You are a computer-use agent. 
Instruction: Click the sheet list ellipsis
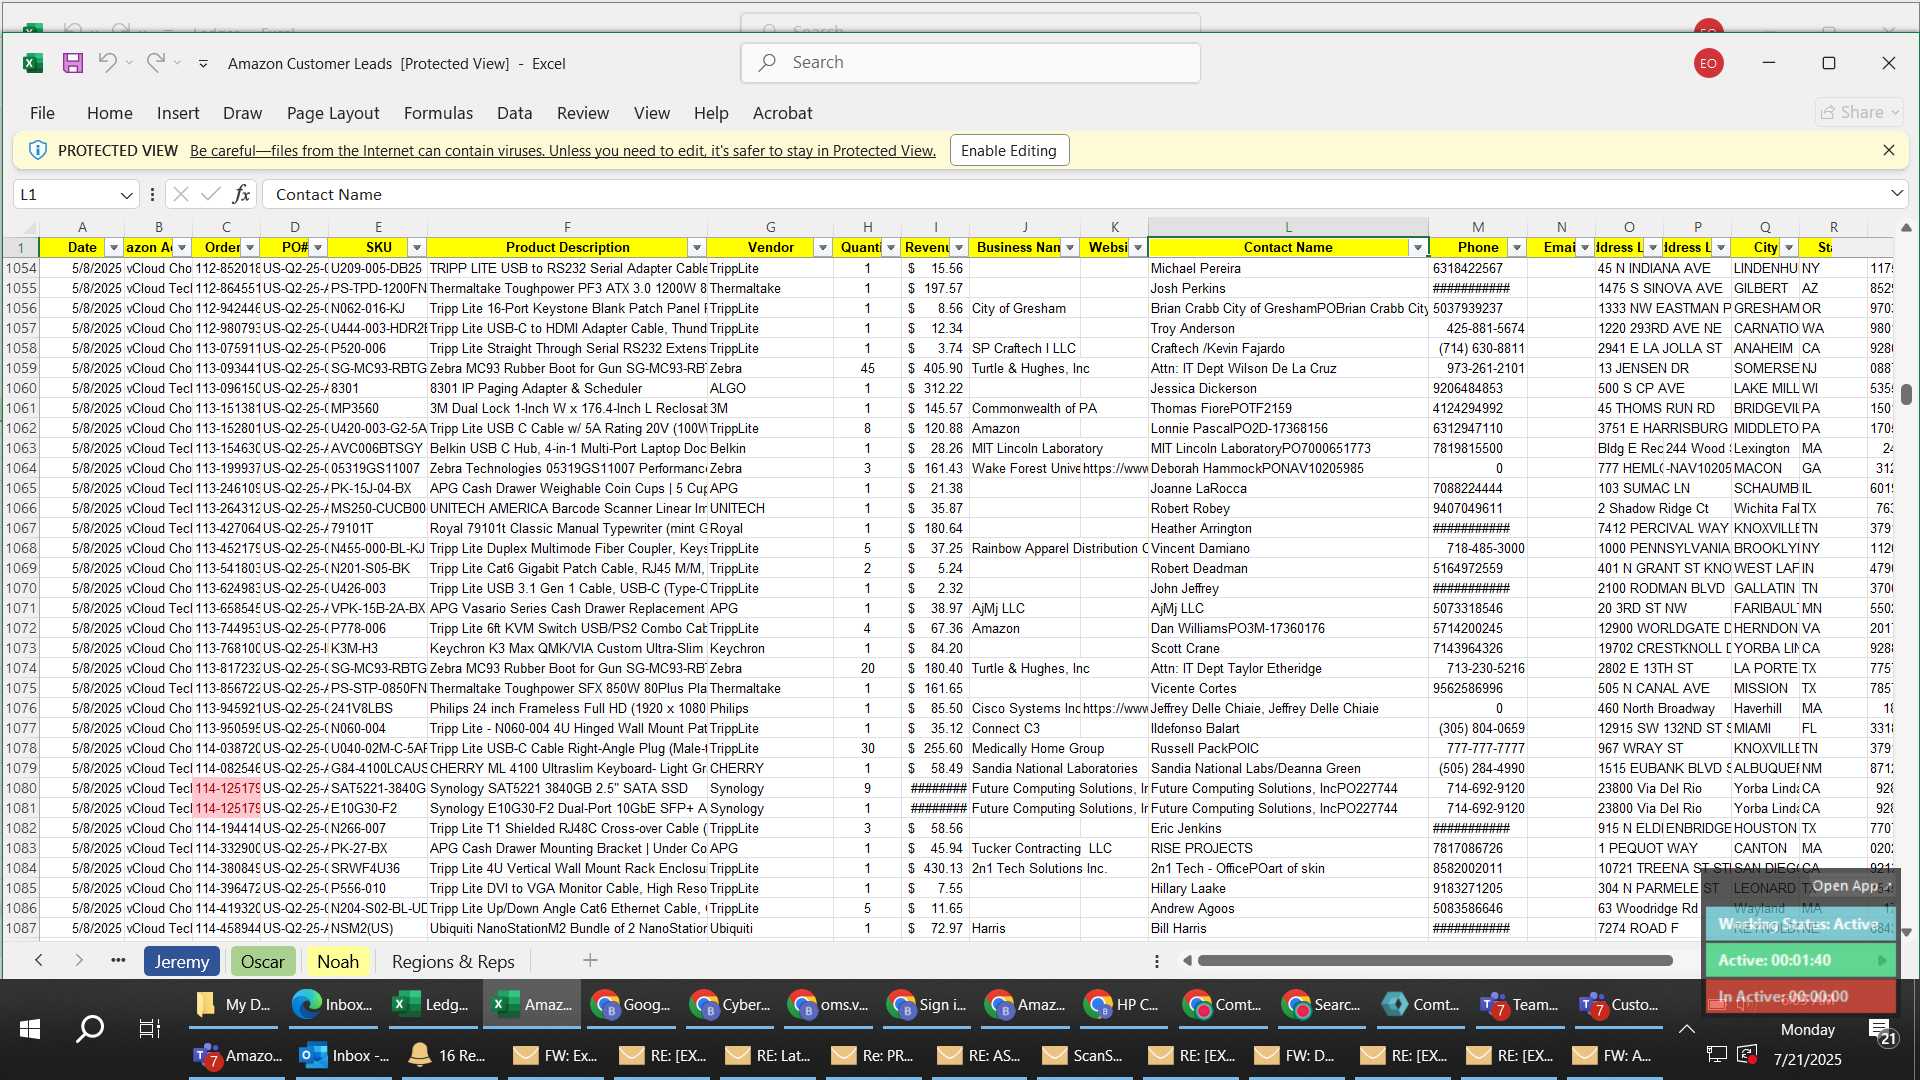[x=118, y=961]
